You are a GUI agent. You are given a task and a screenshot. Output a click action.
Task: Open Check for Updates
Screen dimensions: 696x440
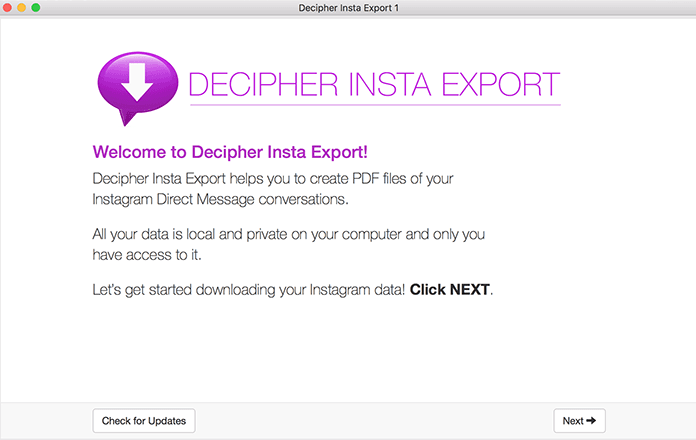(144, 420)
